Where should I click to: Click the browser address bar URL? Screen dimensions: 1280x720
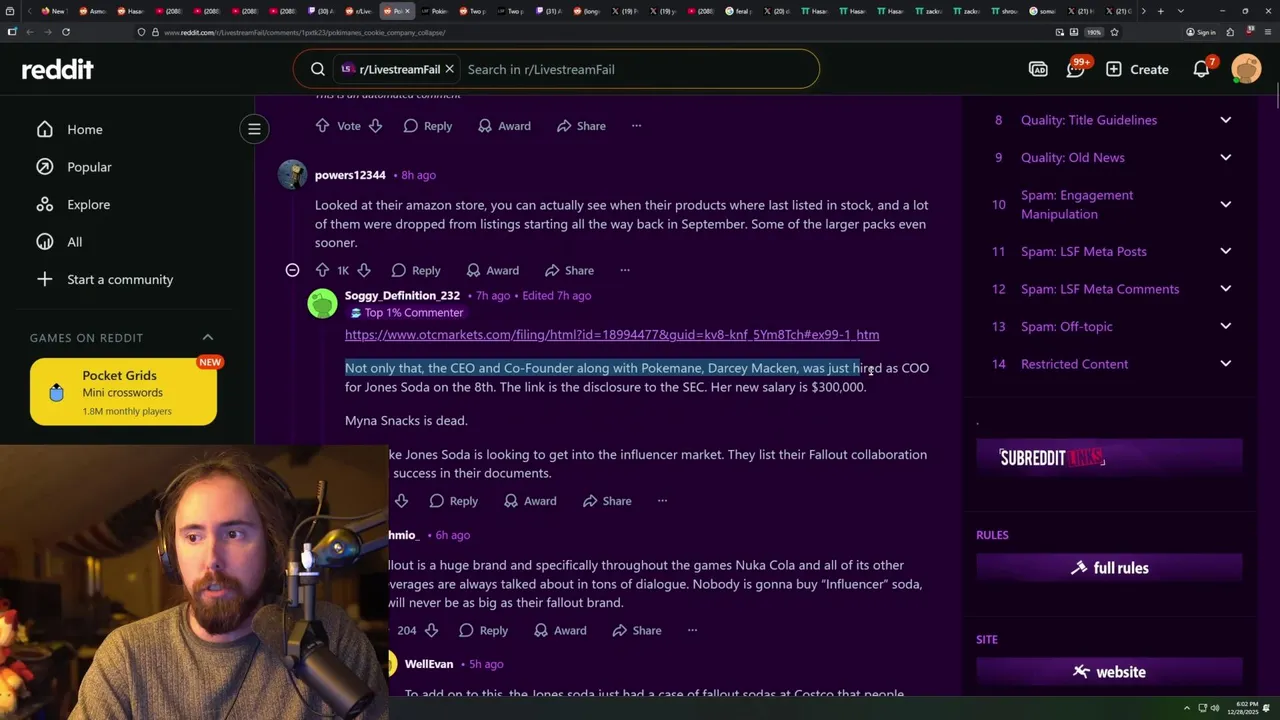click(x=305, y=32)
